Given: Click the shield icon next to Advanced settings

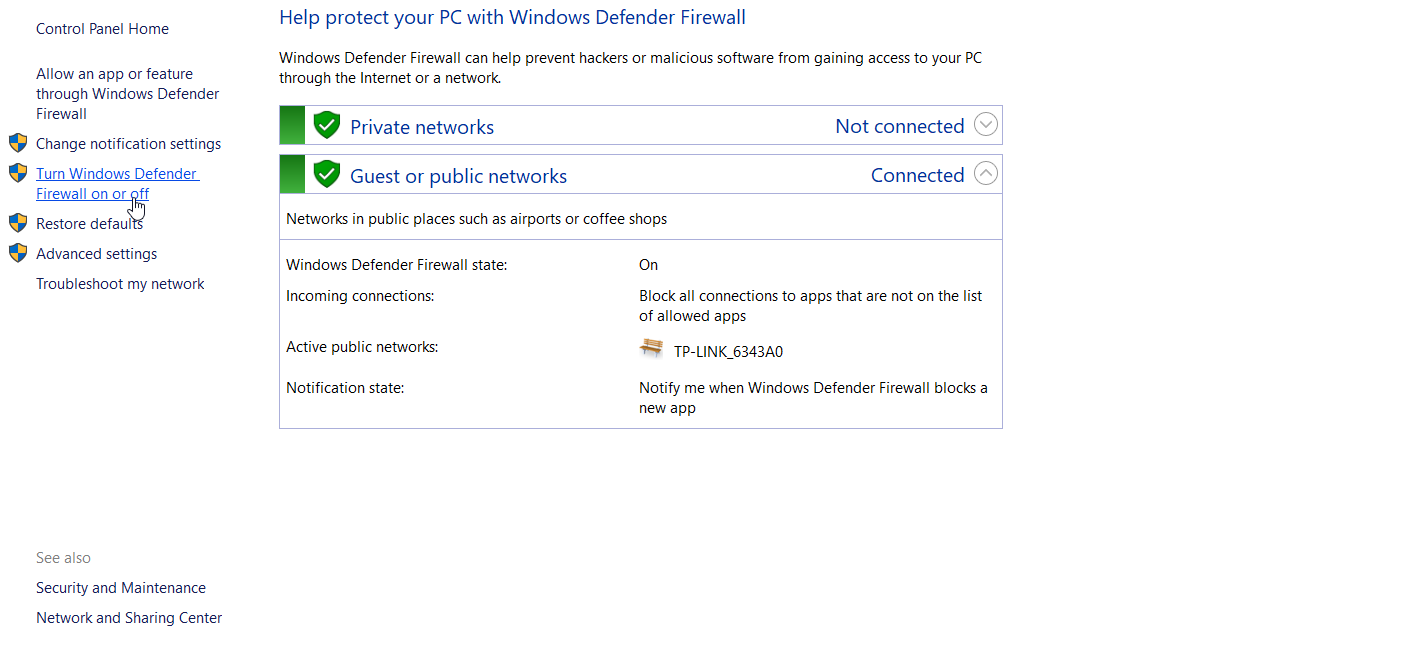Looking at the screenshot, I should (18, 253).
